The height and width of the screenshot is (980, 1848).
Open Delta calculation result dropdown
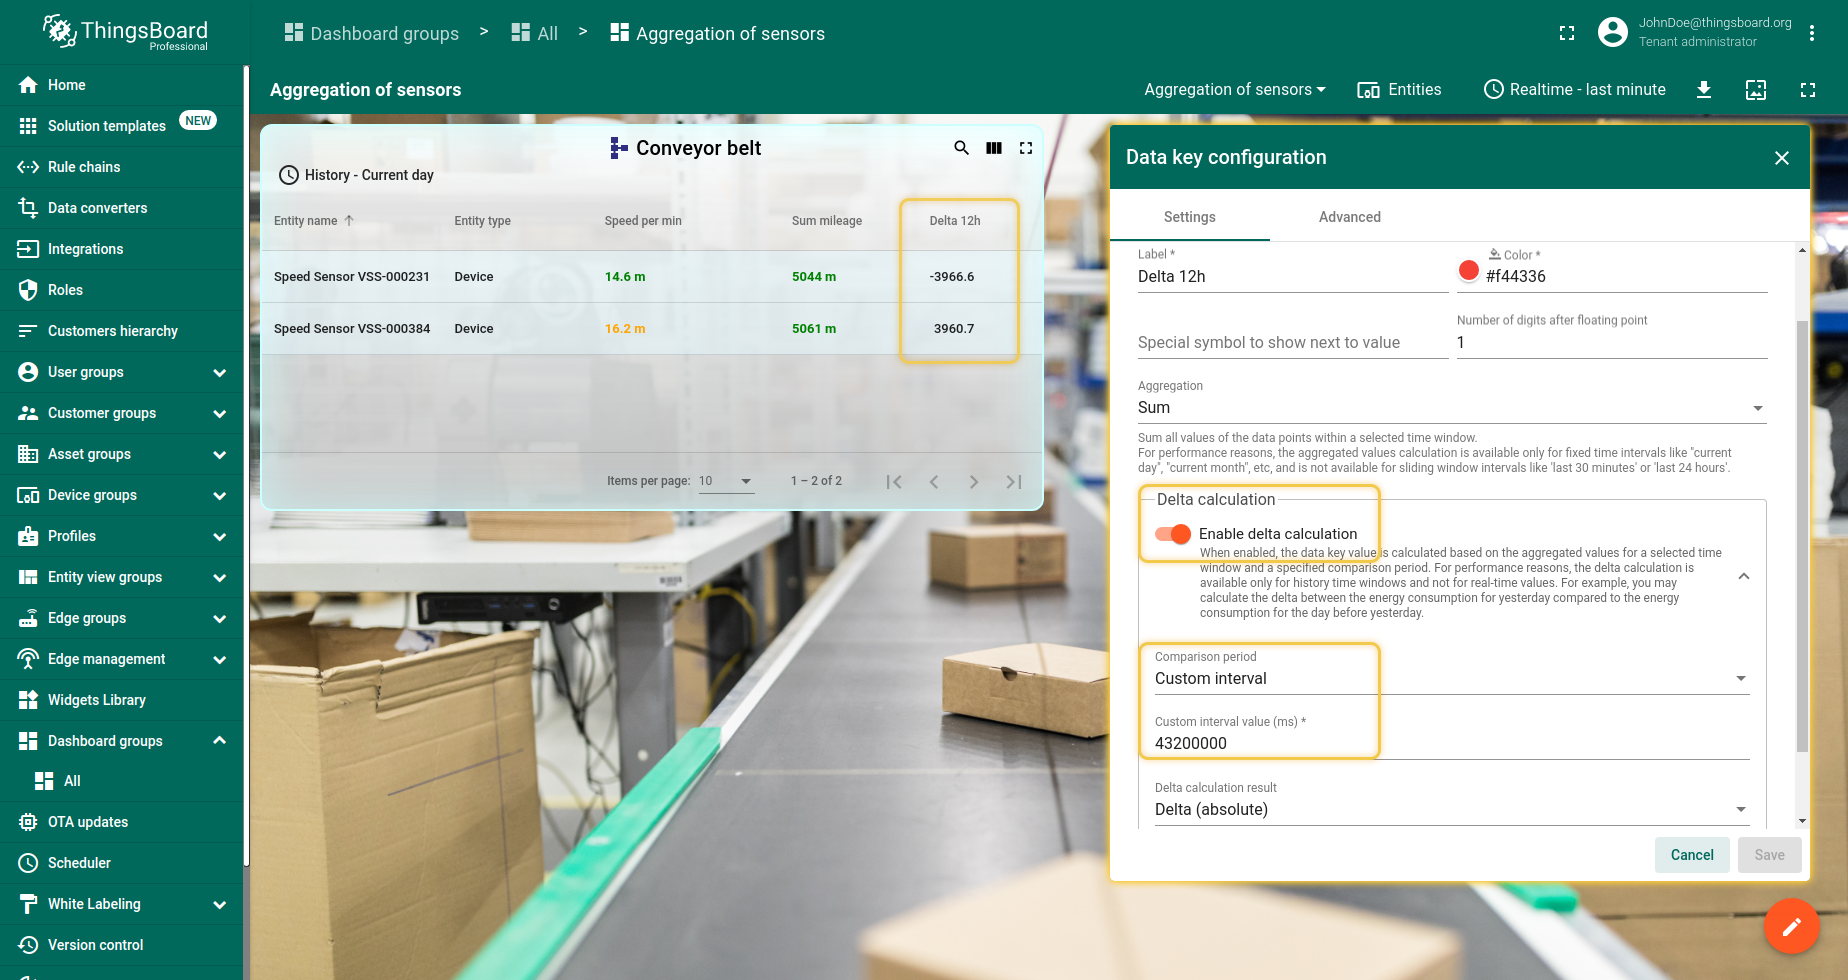[1452, 810]
